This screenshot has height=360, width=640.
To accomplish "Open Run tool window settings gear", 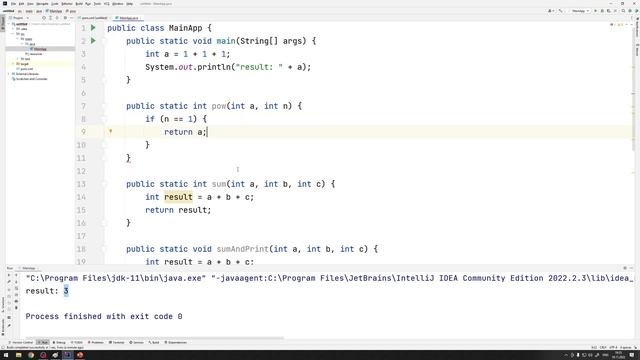I will (x=625, y=268).
